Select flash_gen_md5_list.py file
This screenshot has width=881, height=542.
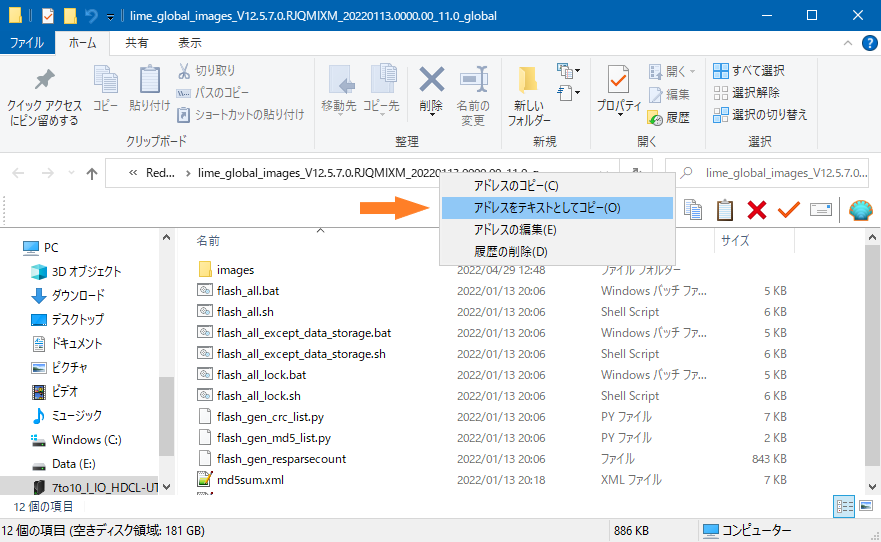pyautogui.click(x=264, y=438)
